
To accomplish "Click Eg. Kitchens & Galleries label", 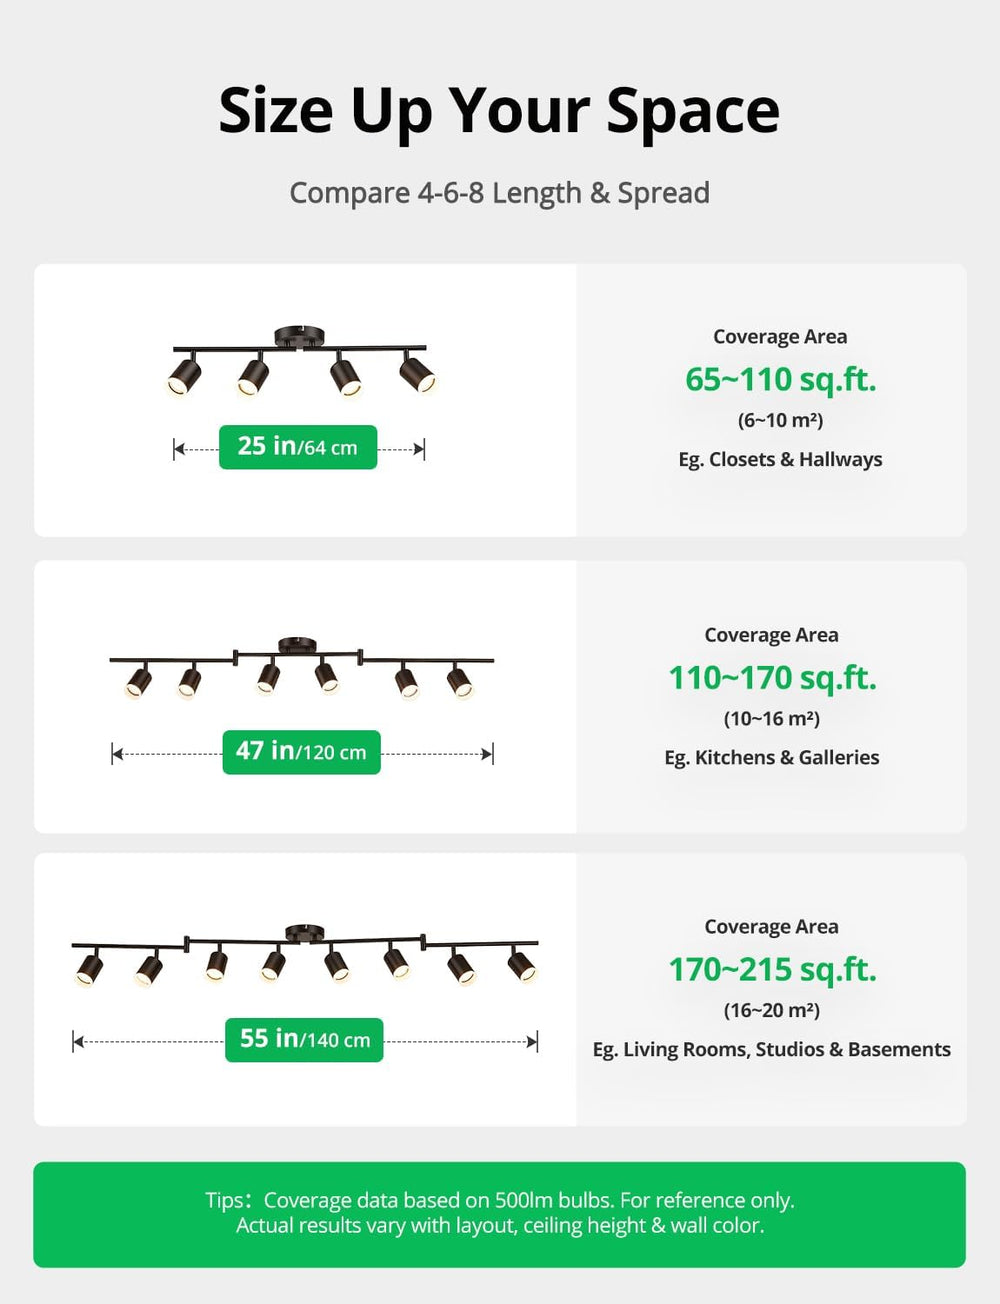I will coord(772,758).
